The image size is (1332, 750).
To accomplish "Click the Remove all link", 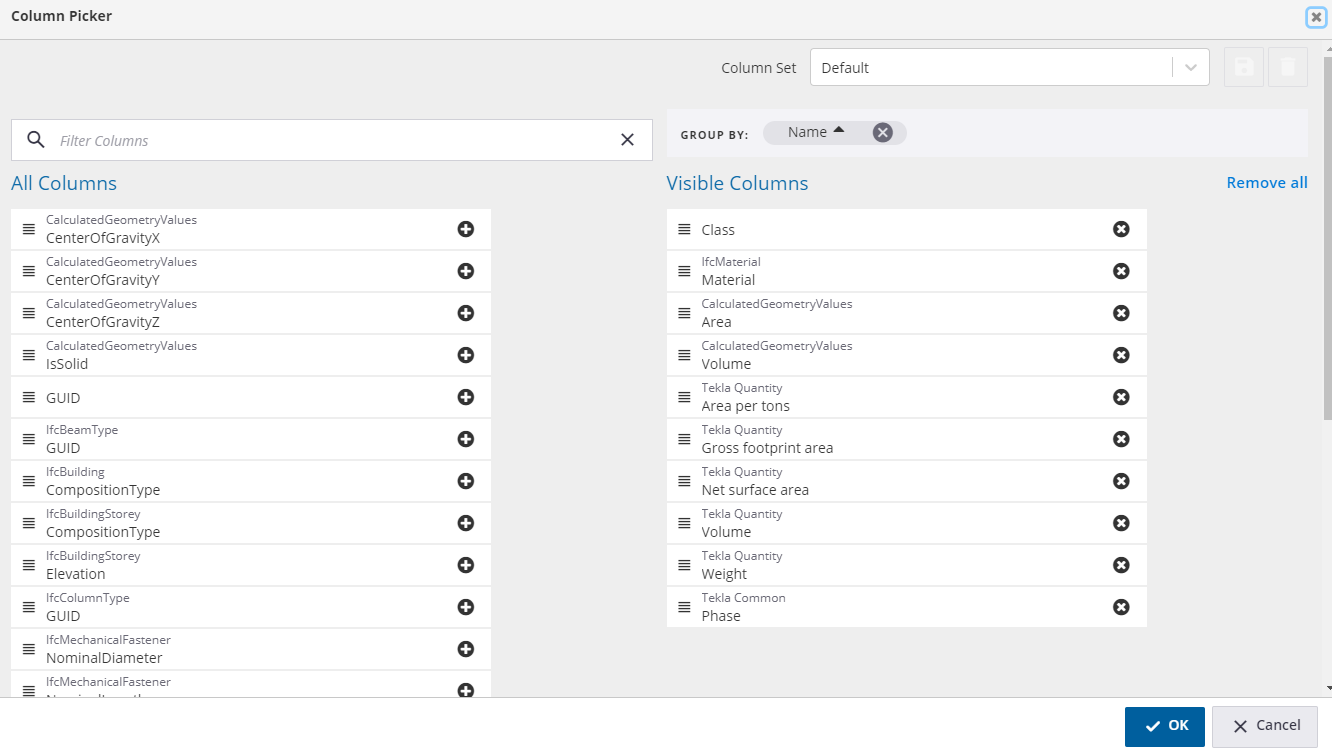I will tap(1266, 183).
